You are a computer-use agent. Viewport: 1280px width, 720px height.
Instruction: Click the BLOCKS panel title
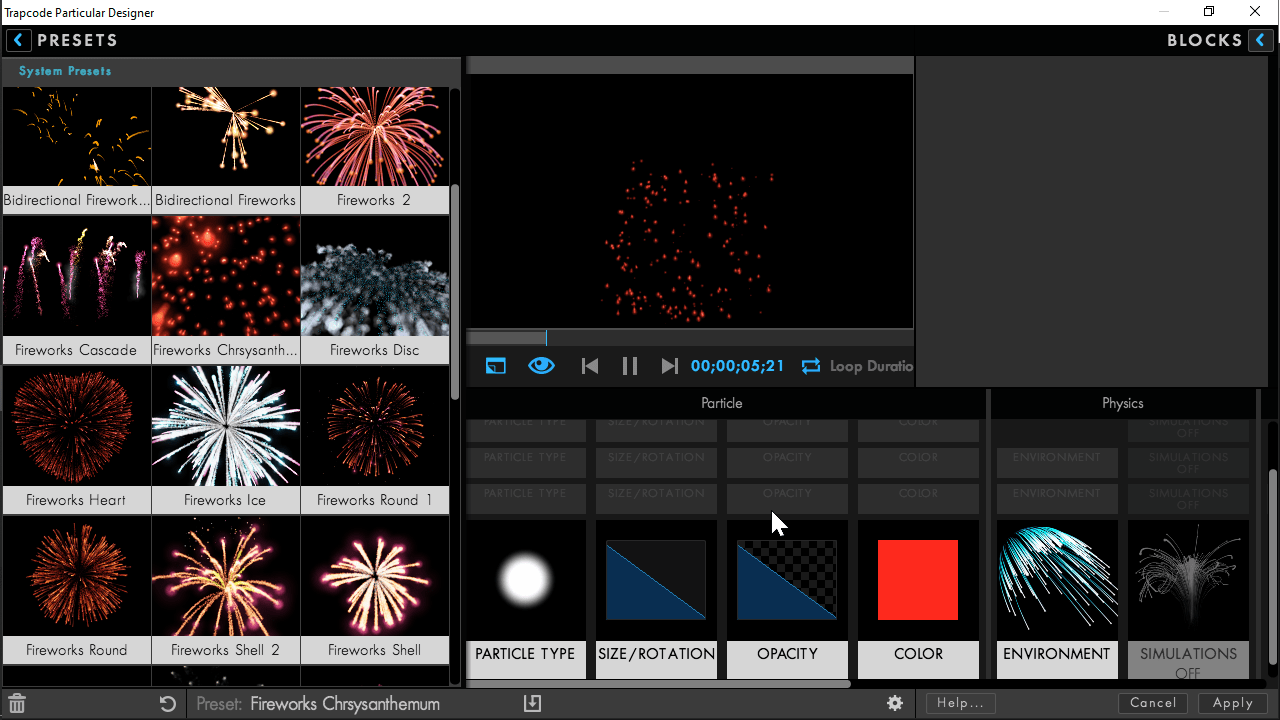tap(1205, 41)
